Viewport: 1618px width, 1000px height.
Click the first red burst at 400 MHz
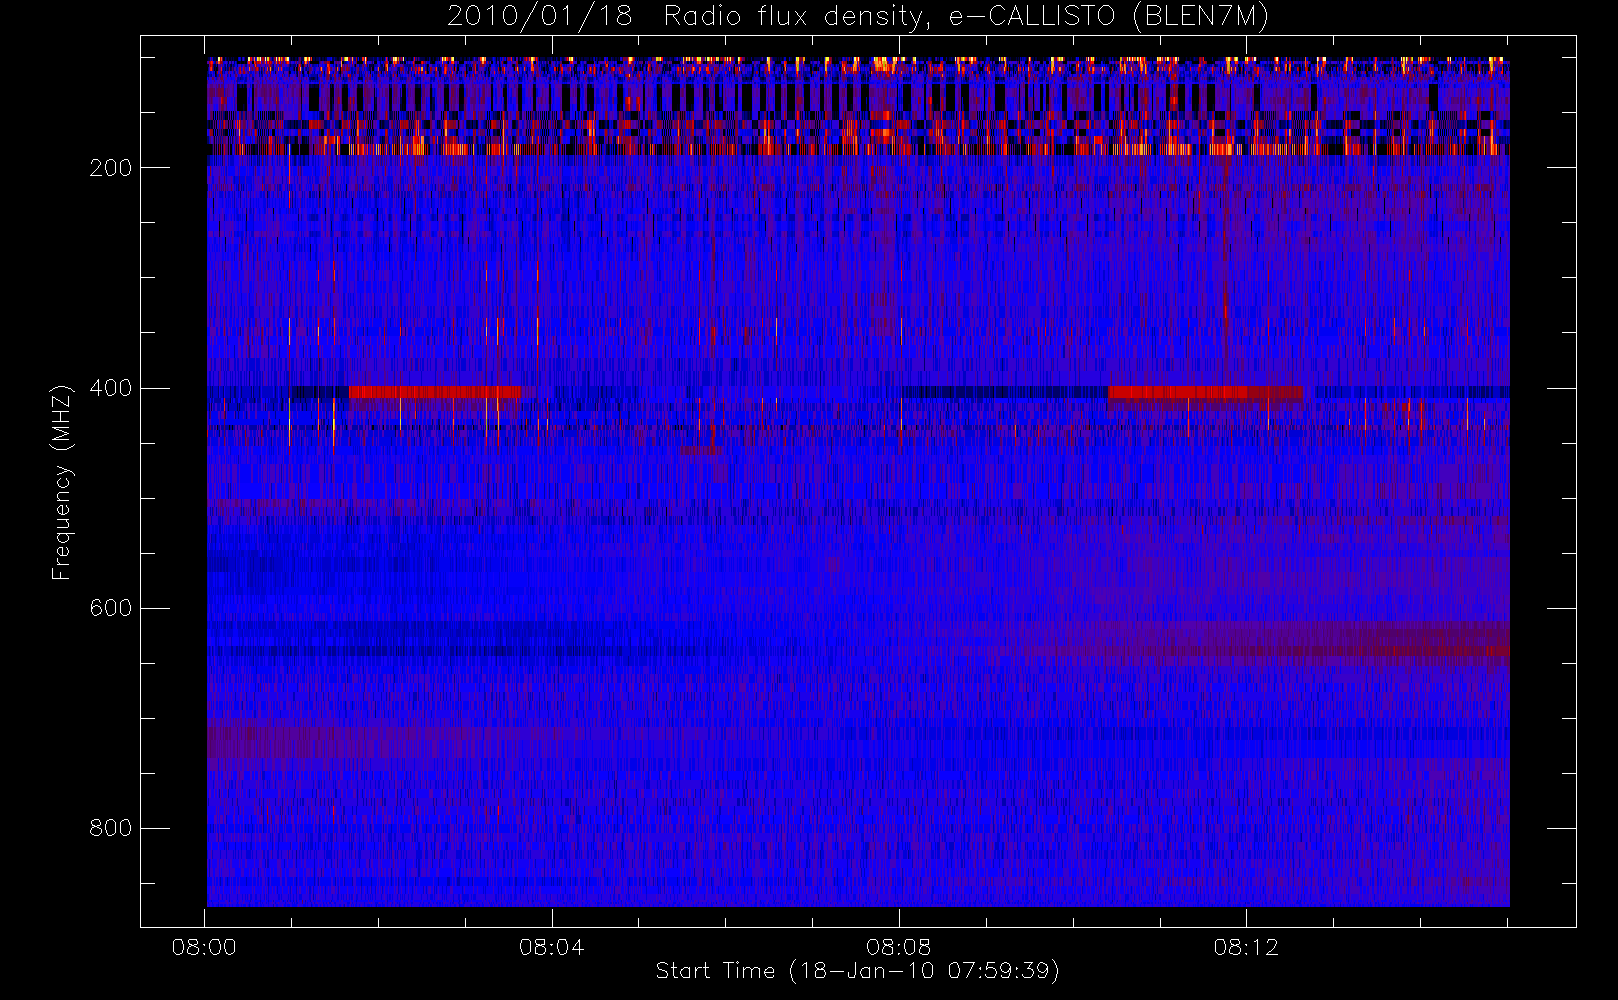click(x=435, y=392)
